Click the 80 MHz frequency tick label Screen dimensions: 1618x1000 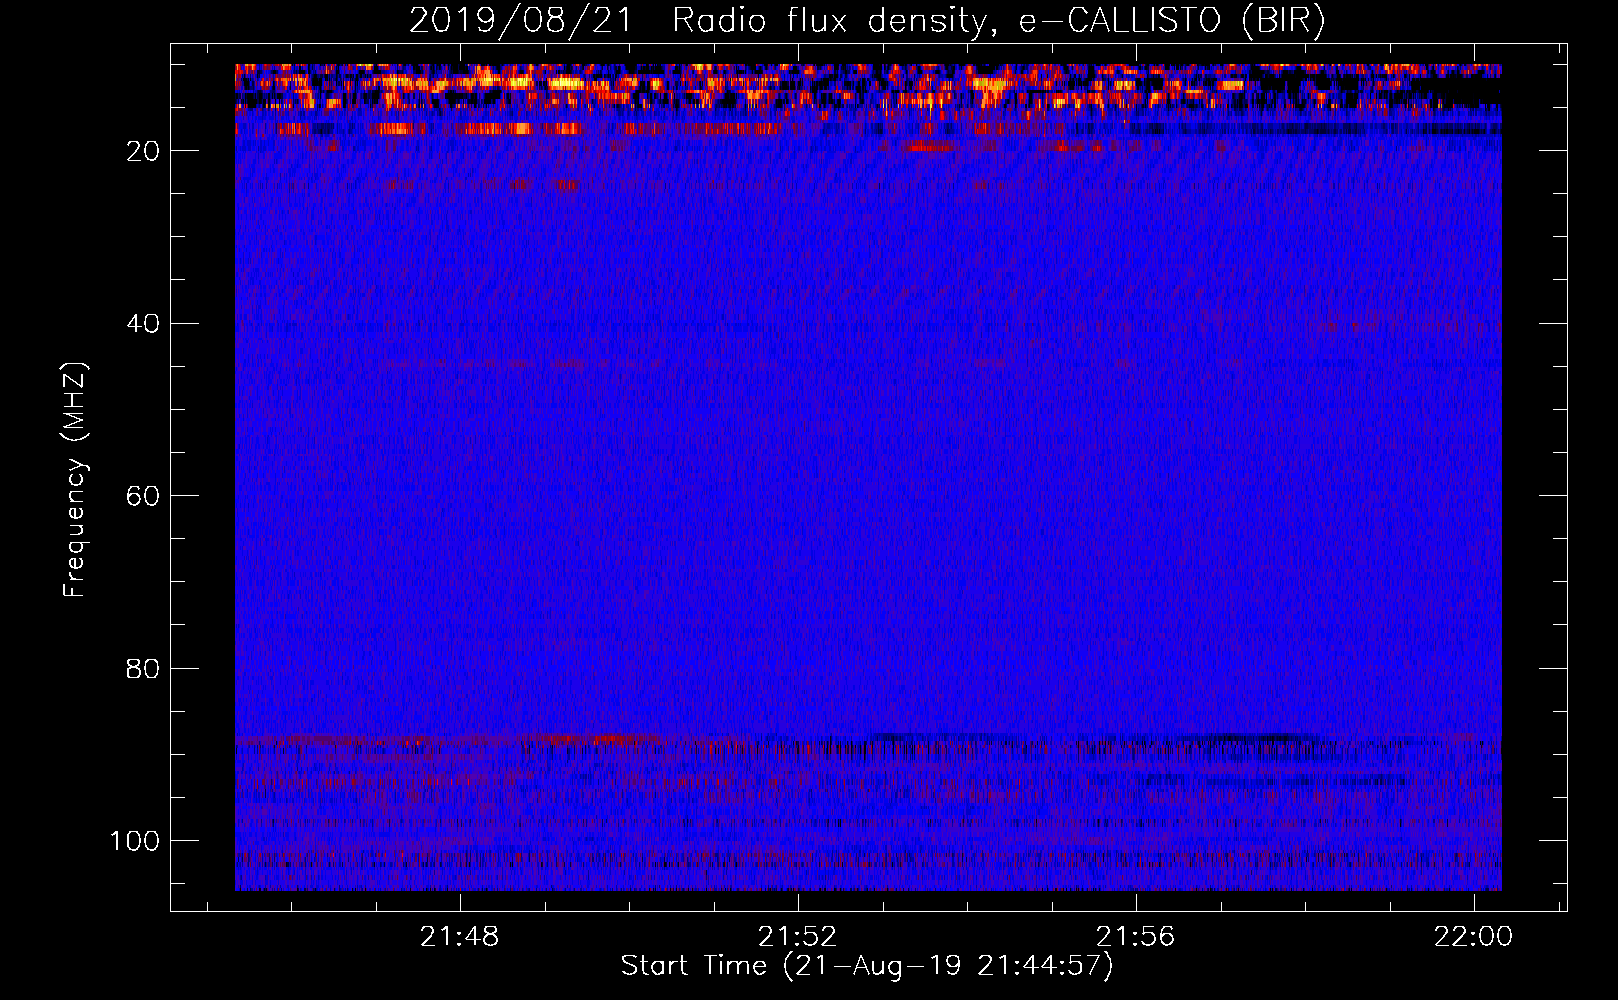tap(144, 669)
